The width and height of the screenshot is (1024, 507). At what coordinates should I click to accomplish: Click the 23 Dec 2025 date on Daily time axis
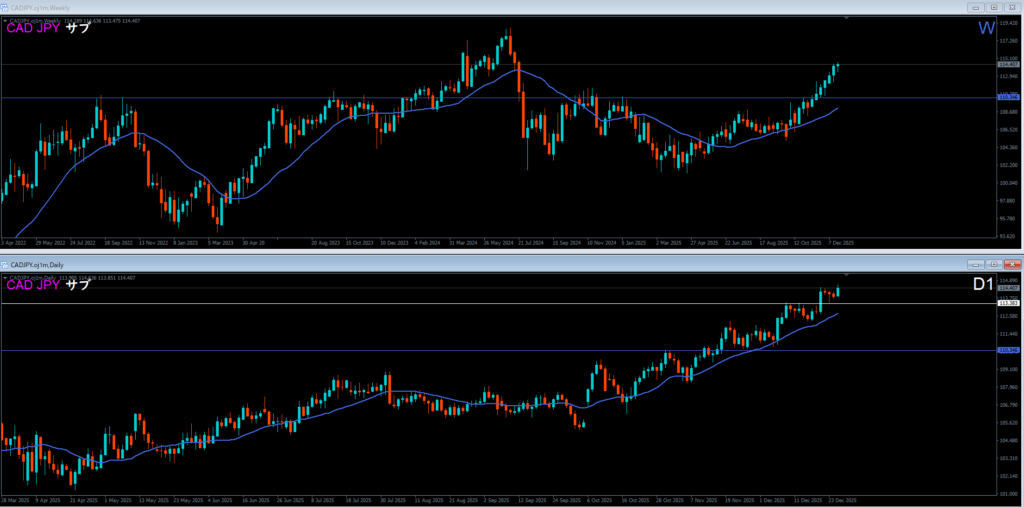point(840,499)
